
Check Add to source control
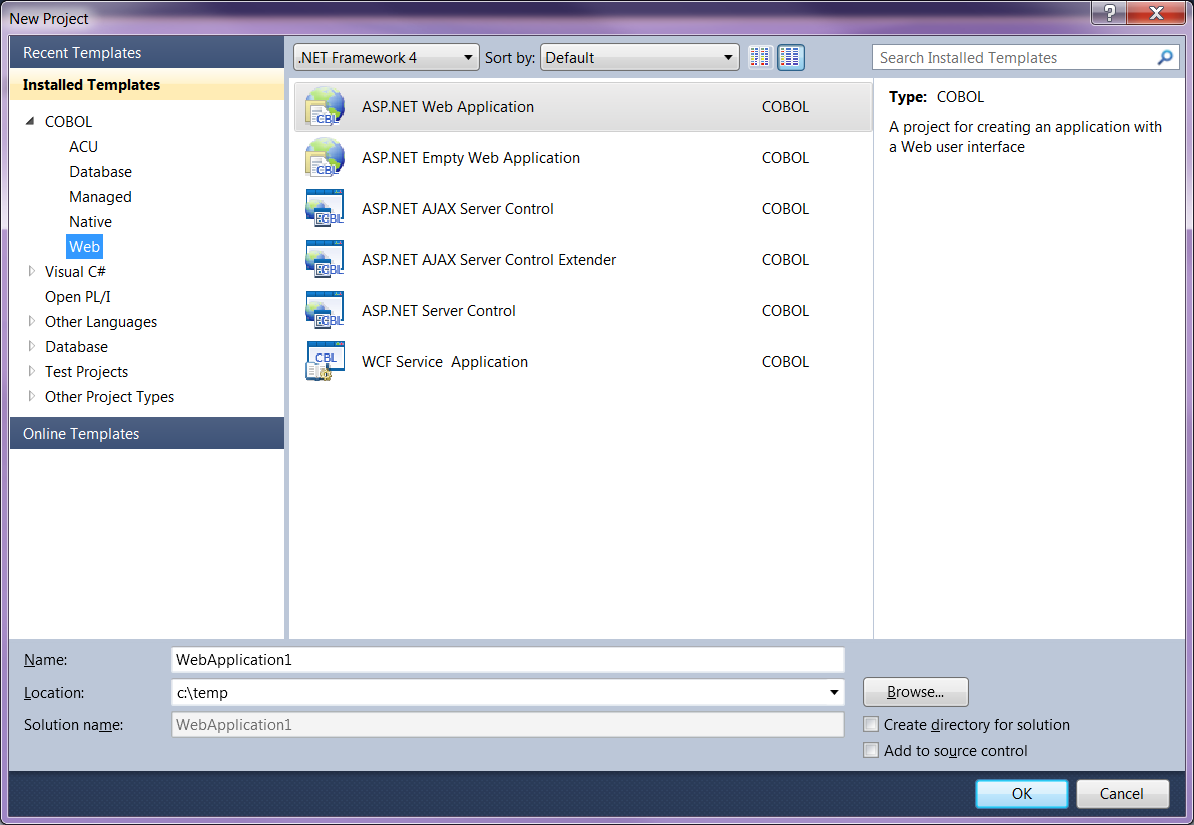871,750
